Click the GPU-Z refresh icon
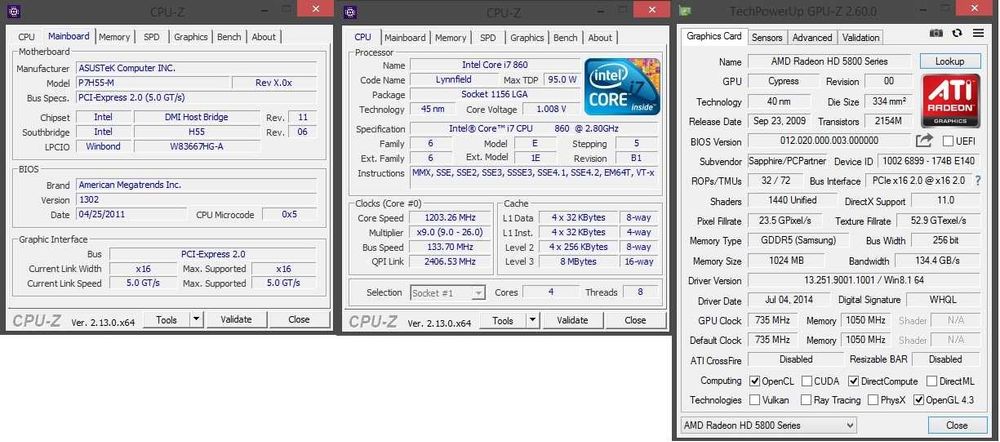Image resolution: width=1000 pixels, height=442 pixels. [x=957, y=33]
